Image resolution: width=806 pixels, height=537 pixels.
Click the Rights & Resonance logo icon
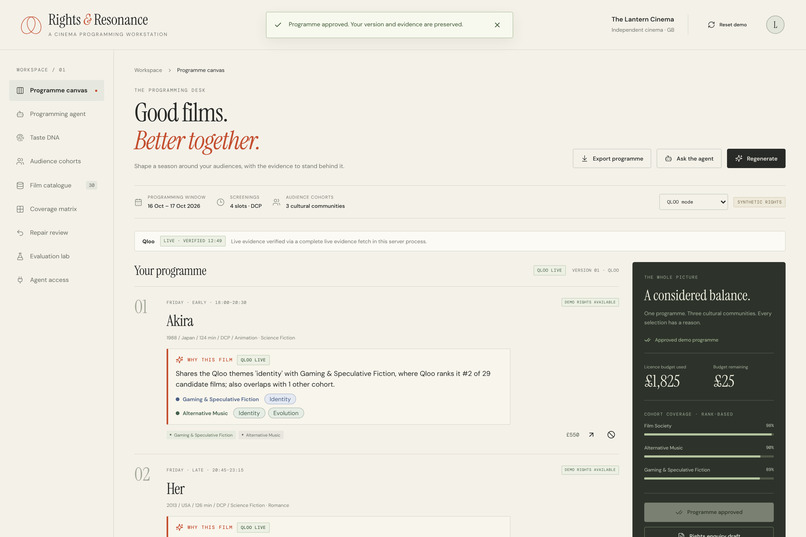31,25
